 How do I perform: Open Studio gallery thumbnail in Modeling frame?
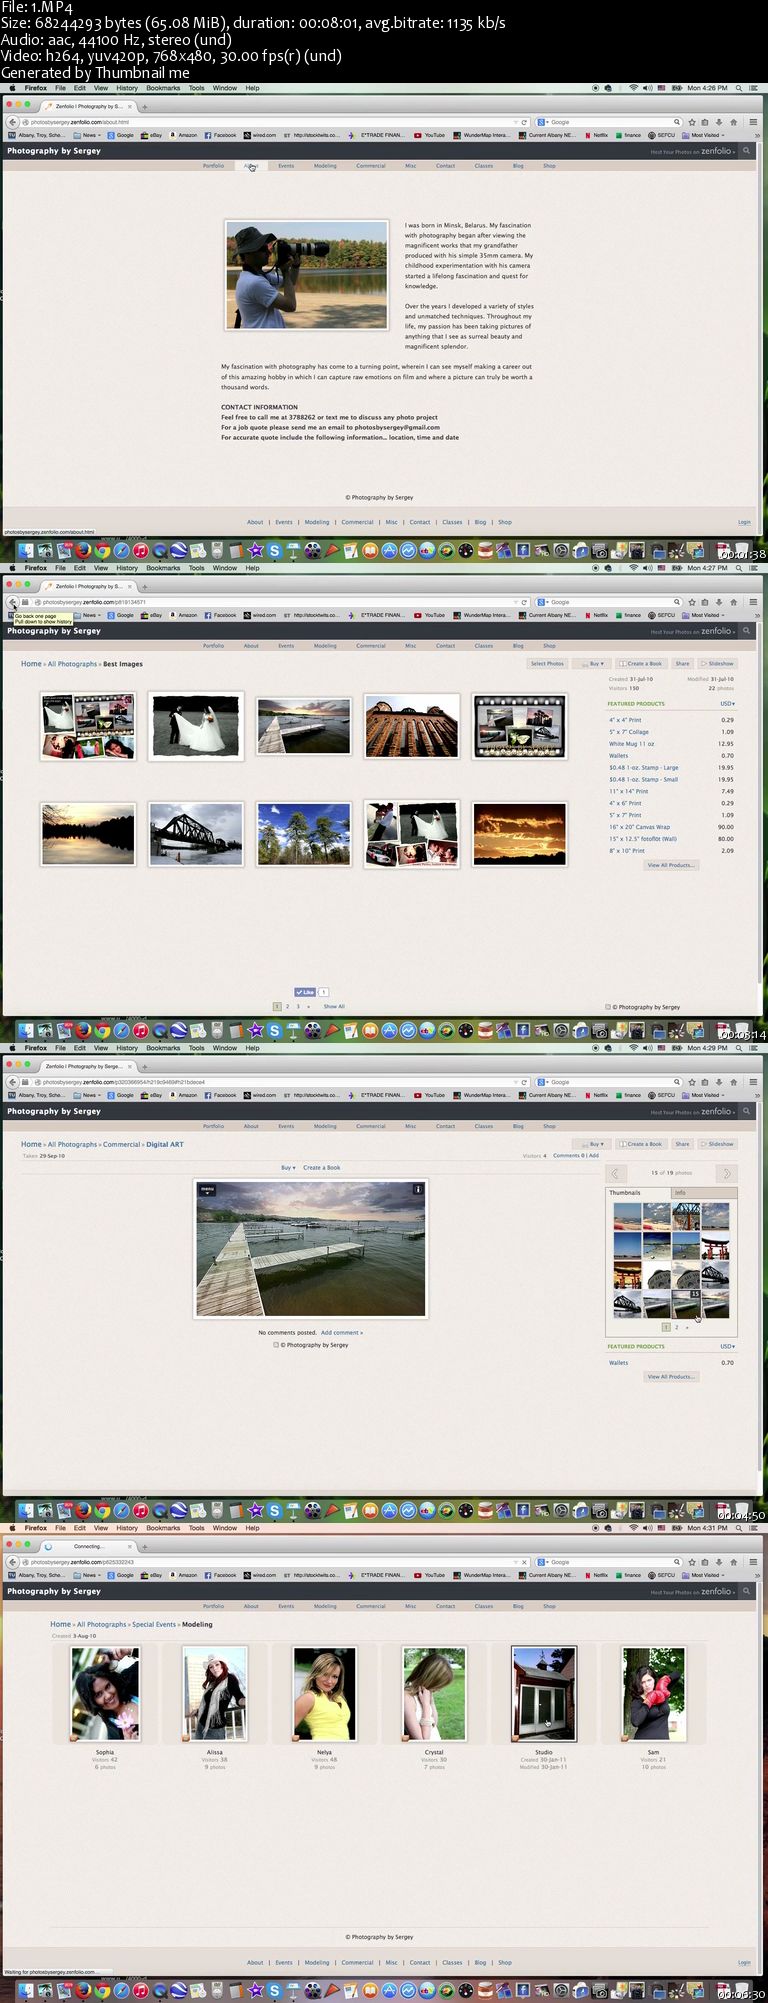(544, 1694)
